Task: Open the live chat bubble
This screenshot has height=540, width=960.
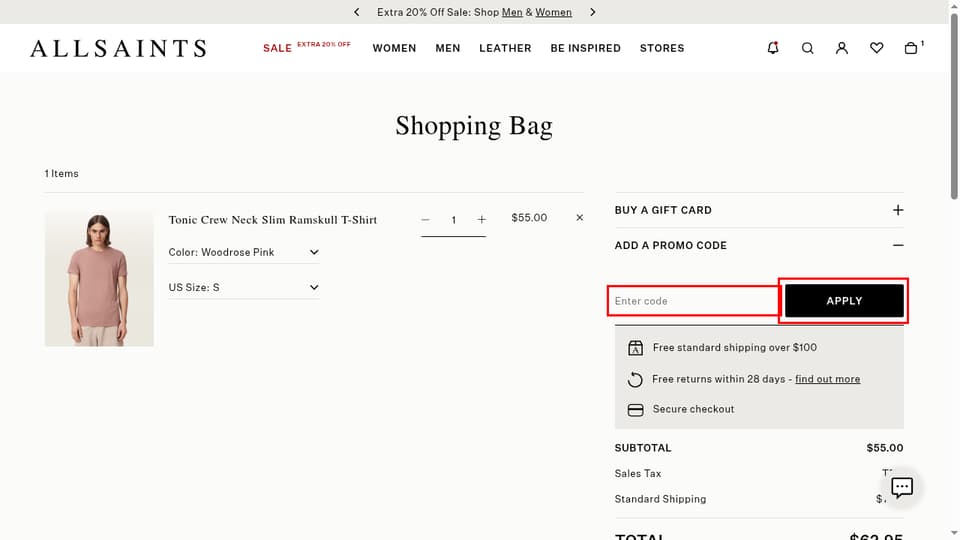Action: pos(902,487)
